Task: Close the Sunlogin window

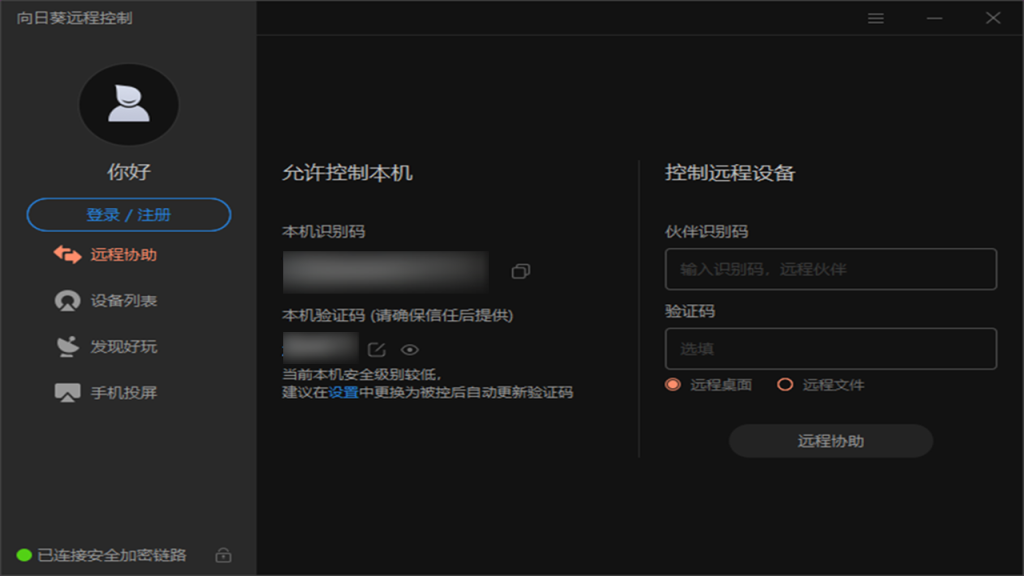Action: point(993,18)
